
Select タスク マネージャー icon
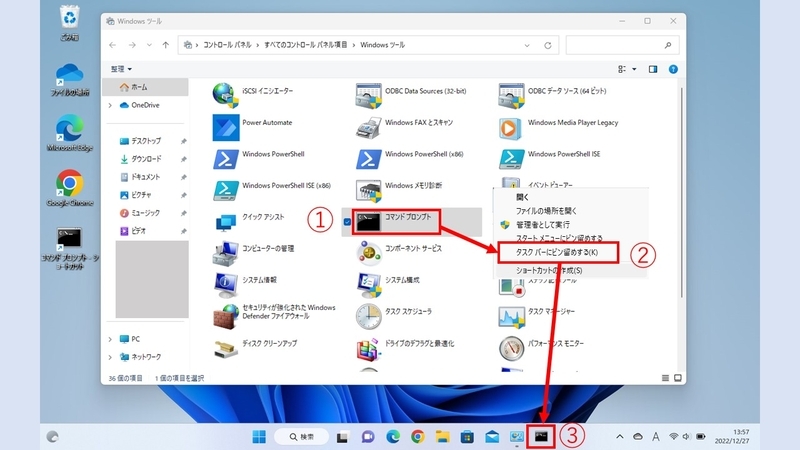(511, 317)
